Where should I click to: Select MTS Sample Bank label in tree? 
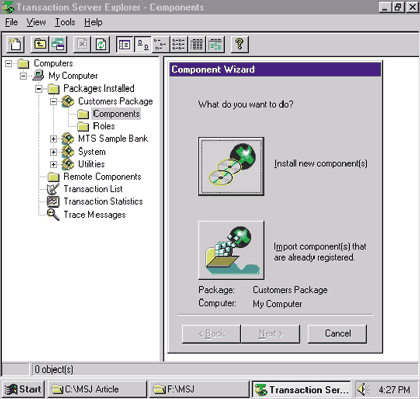click(x=113, y=139)
